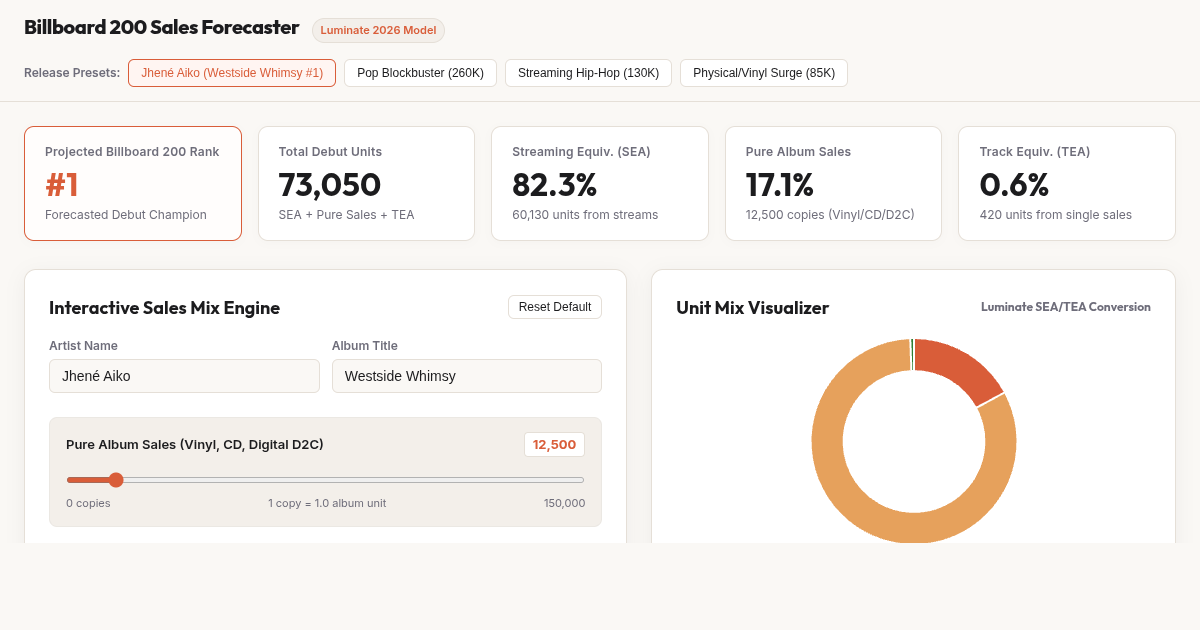Click the 'Forecasted Debut Champion' text
1200x630 pixels.
coord(126,214)
